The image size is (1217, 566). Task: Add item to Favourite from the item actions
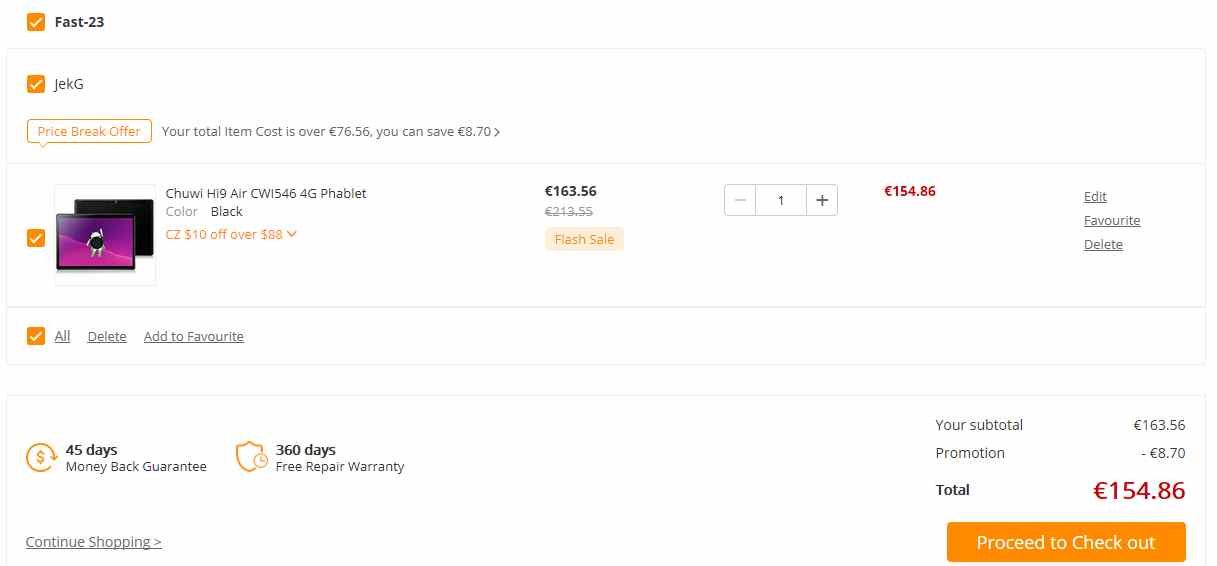[x=1112, y=221]
